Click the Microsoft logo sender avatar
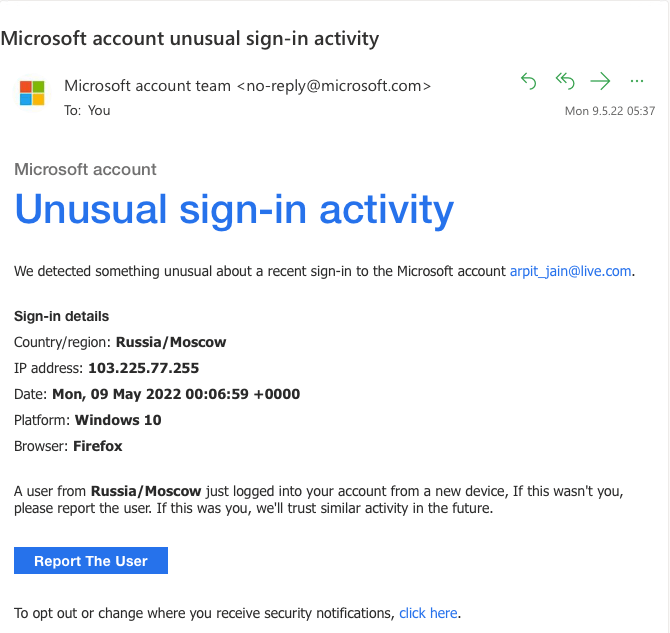The image size is (670, 633). pos(32,93)
